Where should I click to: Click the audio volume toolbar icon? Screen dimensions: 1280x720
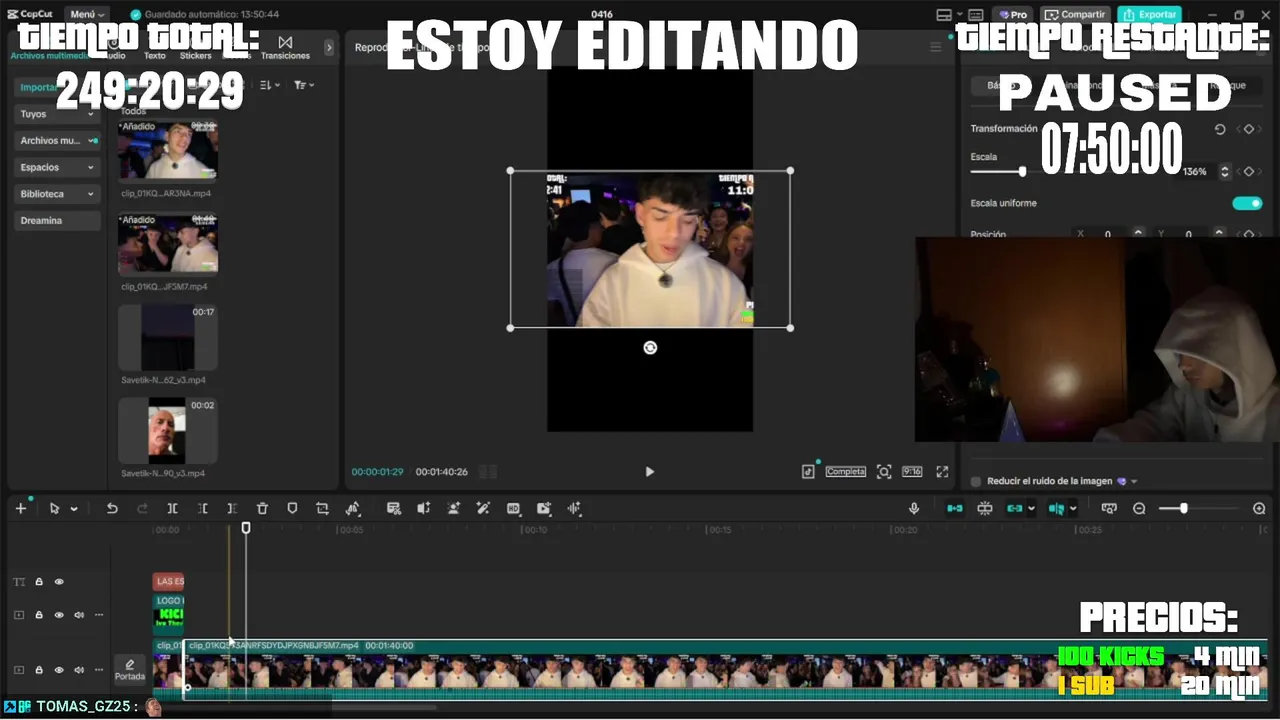pyautogui.click(x=424, y=508)
